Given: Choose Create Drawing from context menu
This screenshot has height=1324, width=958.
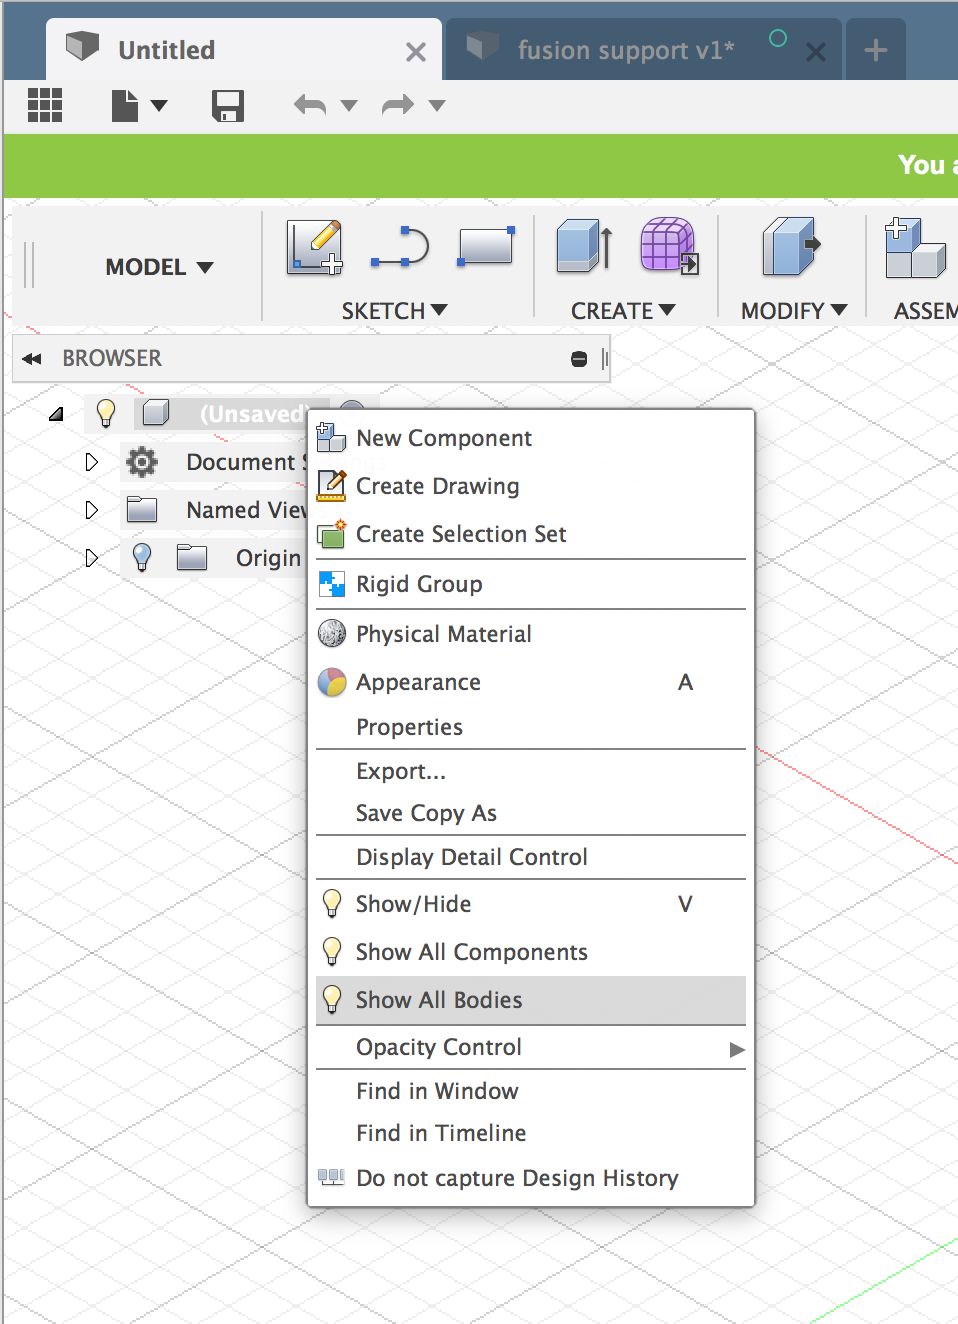Looking at the screenshot, I should point(531,486).
